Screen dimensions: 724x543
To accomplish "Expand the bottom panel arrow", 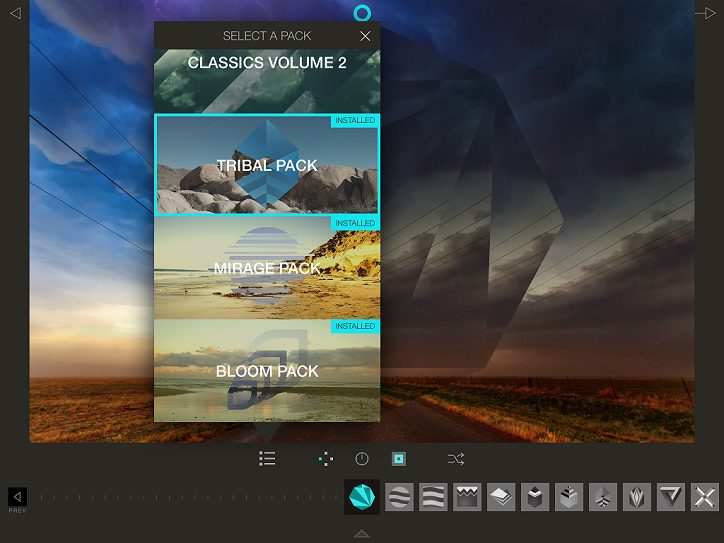I will tap(362, 533).
